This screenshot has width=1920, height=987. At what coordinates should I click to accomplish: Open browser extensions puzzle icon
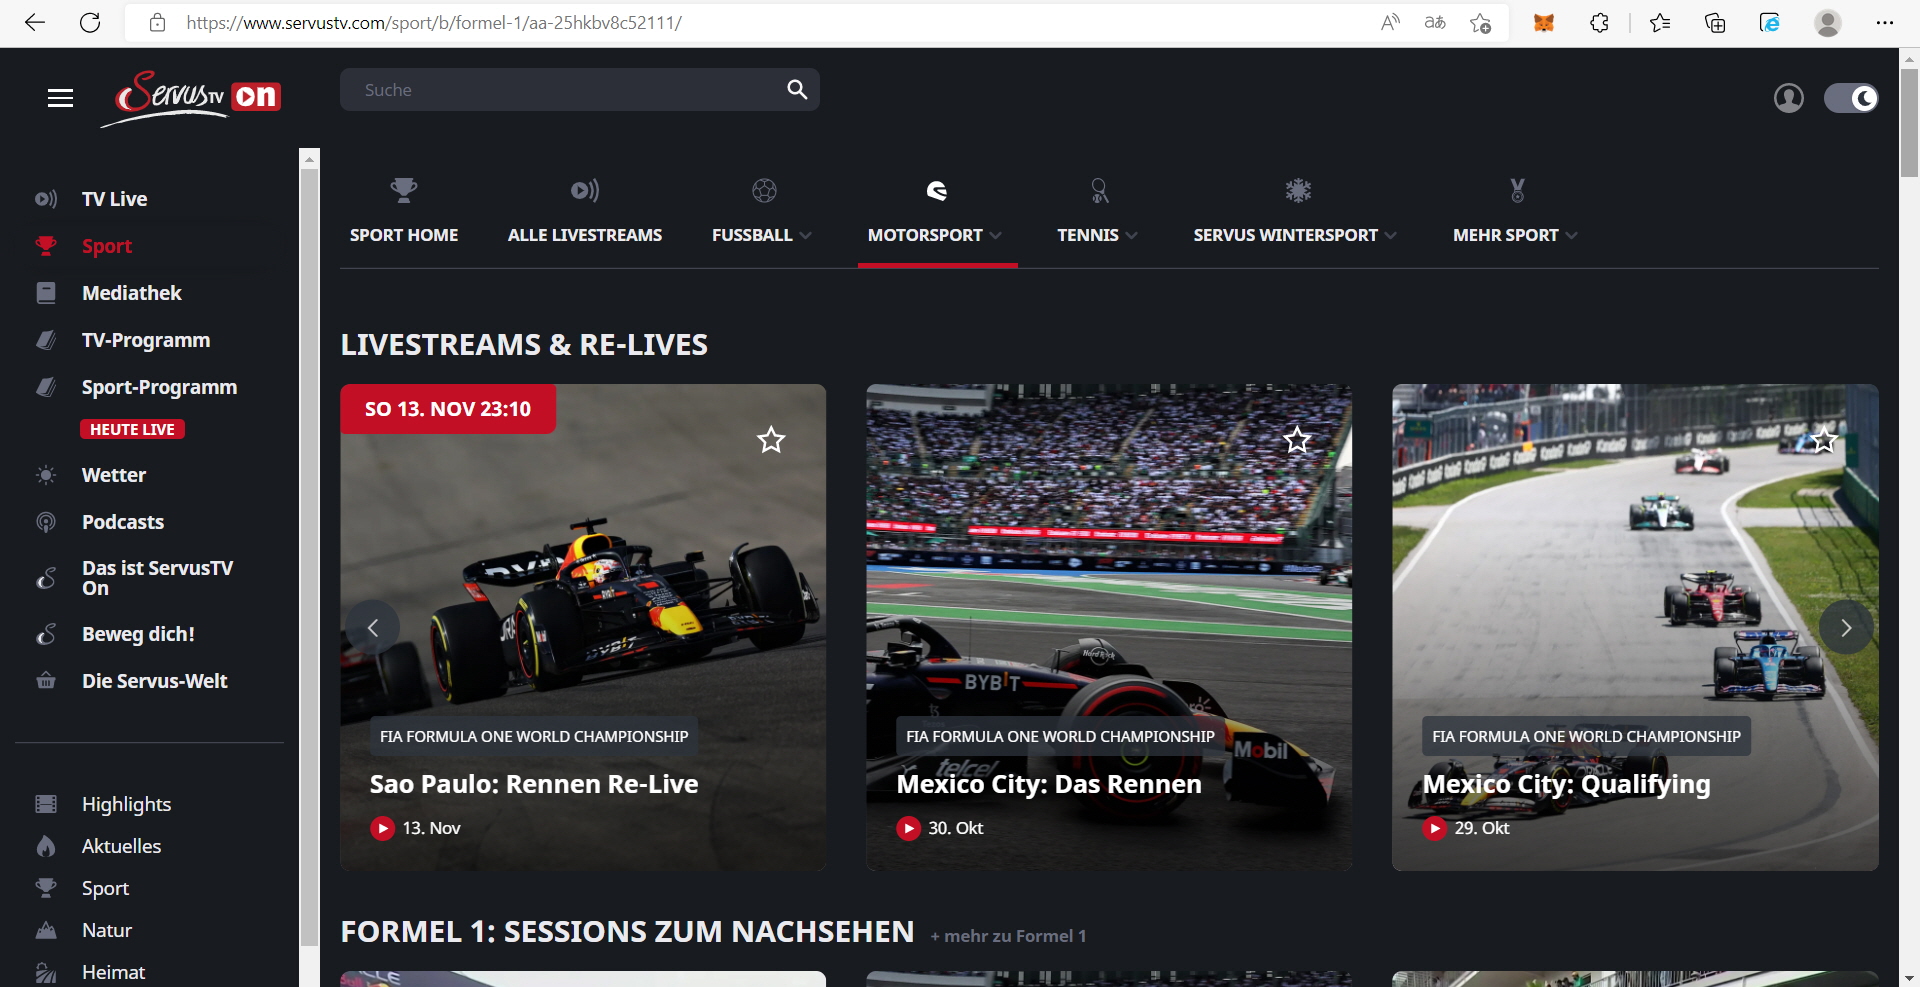point(1599,22)
